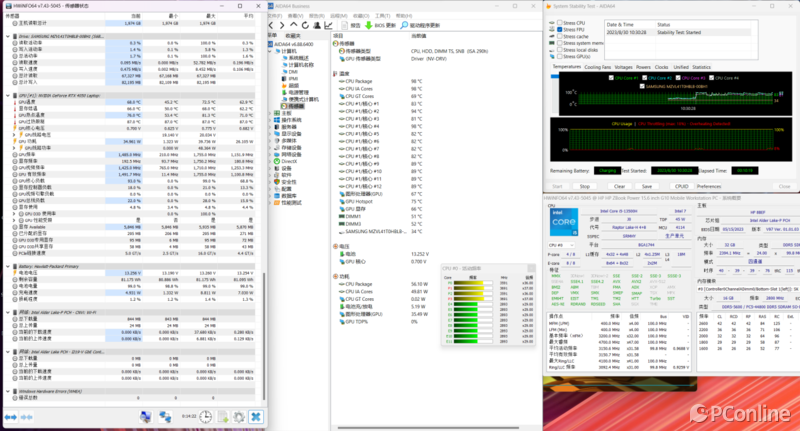
Task: Toggle SAMSUNG drive graph checkbox
Action: (642, 86)
